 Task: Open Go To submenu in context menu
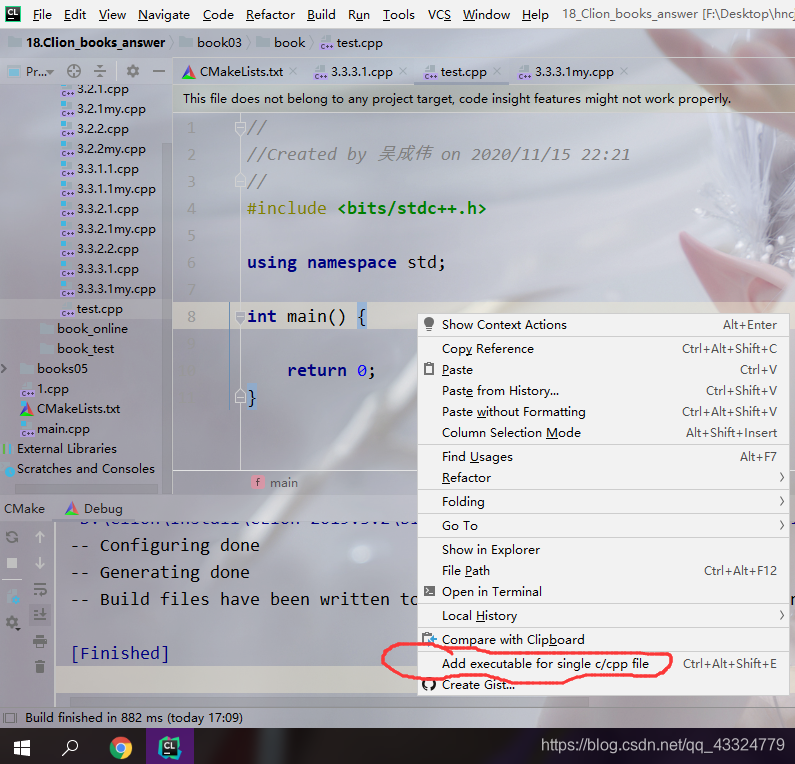[x=603, y=526]
